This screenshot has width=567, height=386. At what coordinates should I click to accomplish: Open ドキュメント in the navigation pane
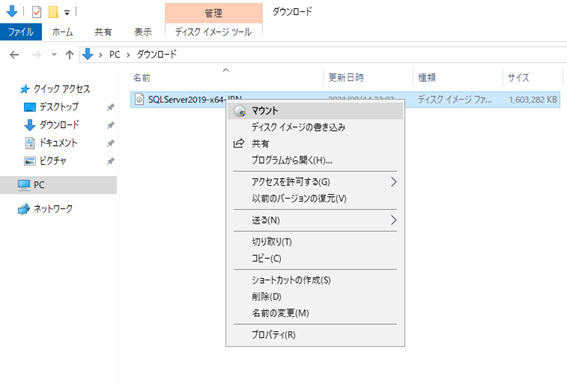point(58,143)
